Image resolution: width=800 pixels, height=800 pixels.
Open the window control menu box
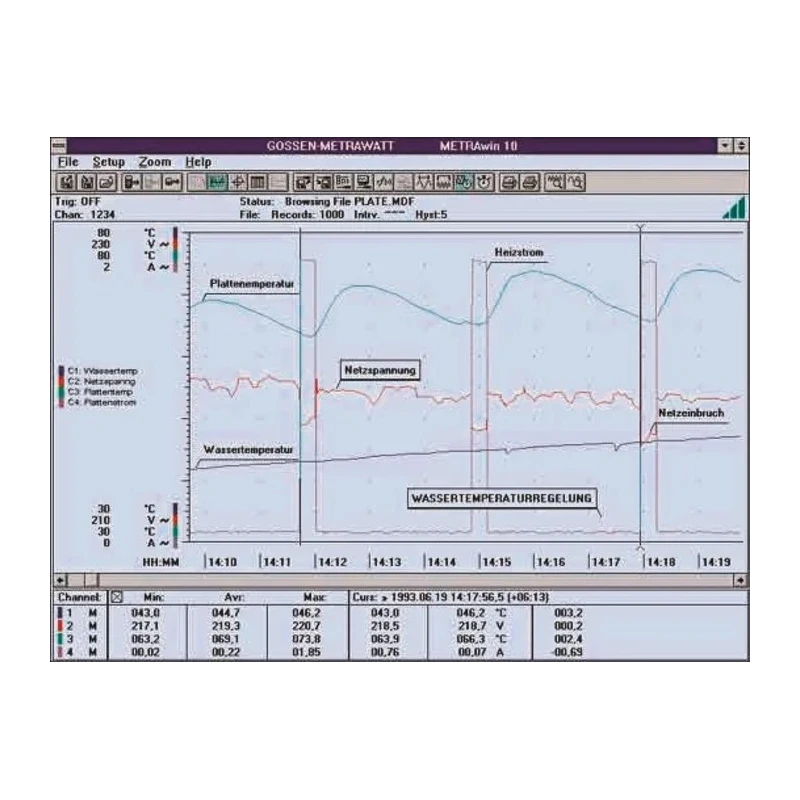pos(60,146)
